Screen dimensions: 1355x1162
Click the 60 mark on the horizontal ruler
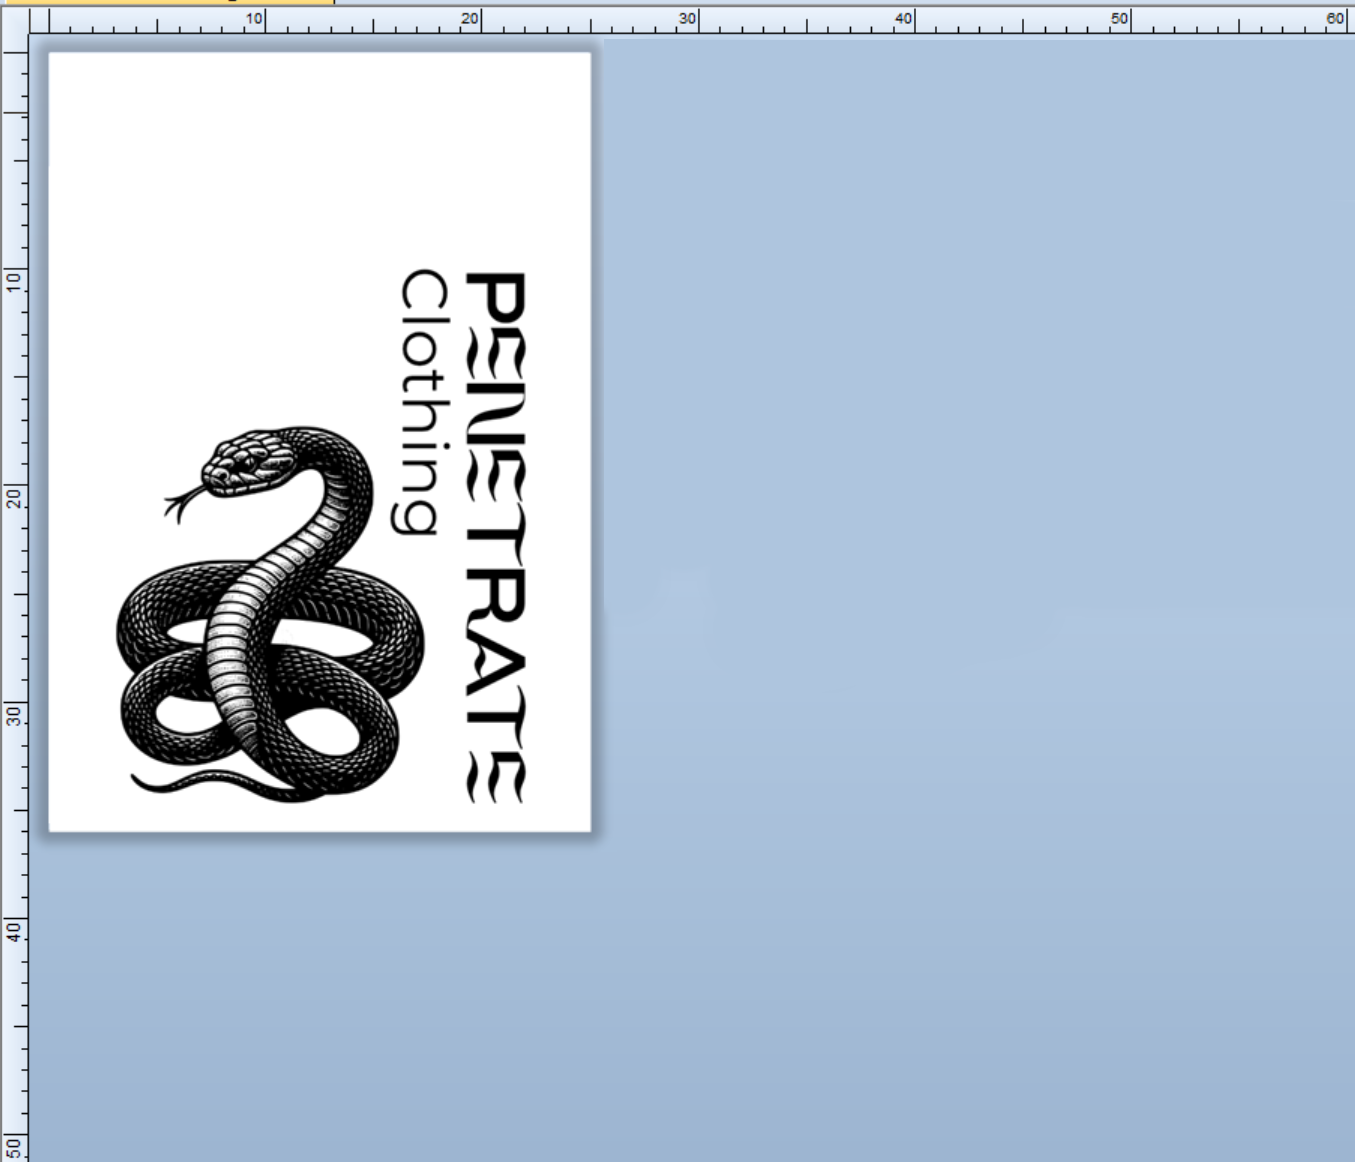click(x=1334, y=16)
